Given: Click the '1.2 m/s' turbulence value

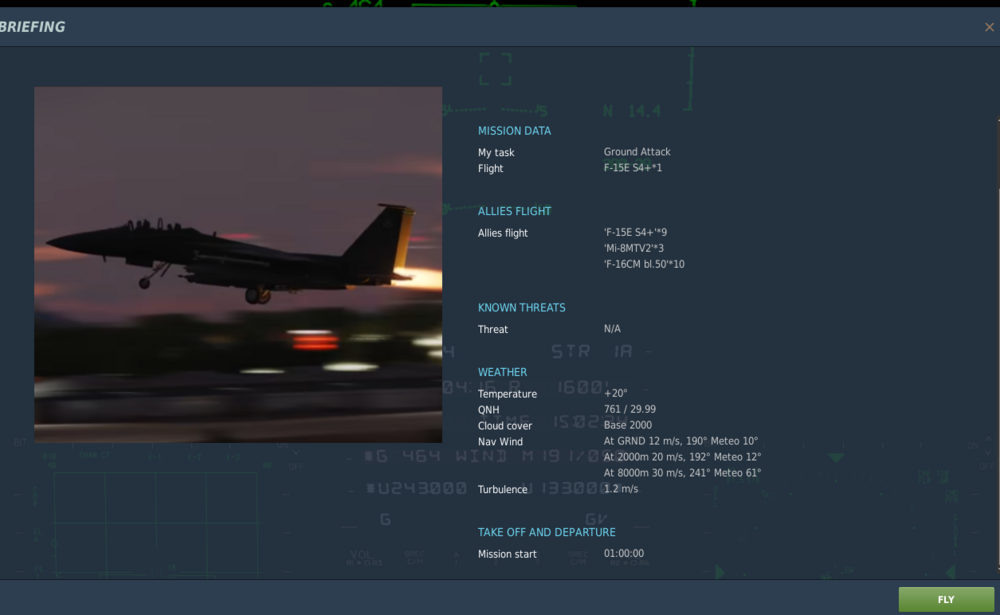Looking at the screenshot, I should 621,489.
